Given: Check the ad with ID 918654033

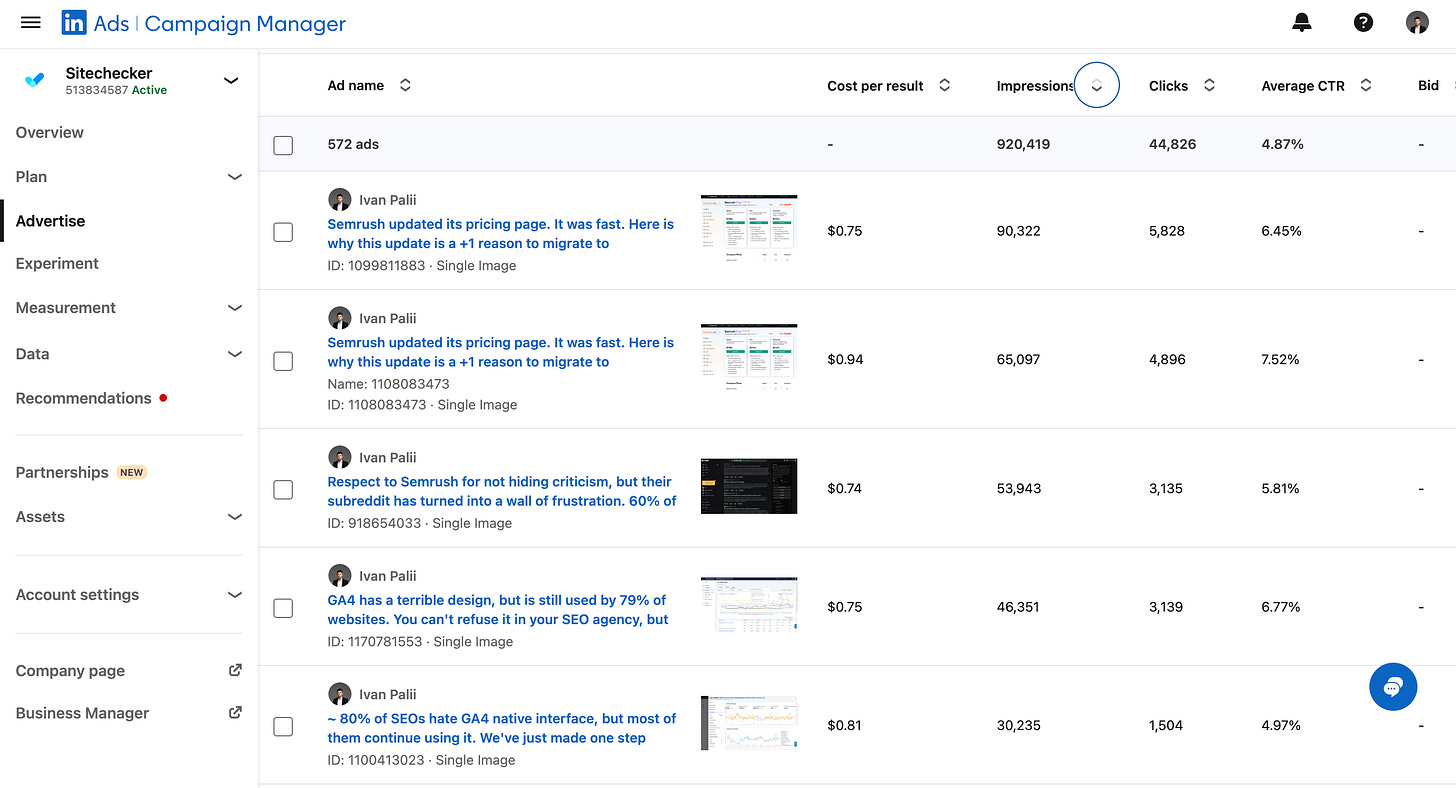Looking at the screenshot, I should coord(283,489).
